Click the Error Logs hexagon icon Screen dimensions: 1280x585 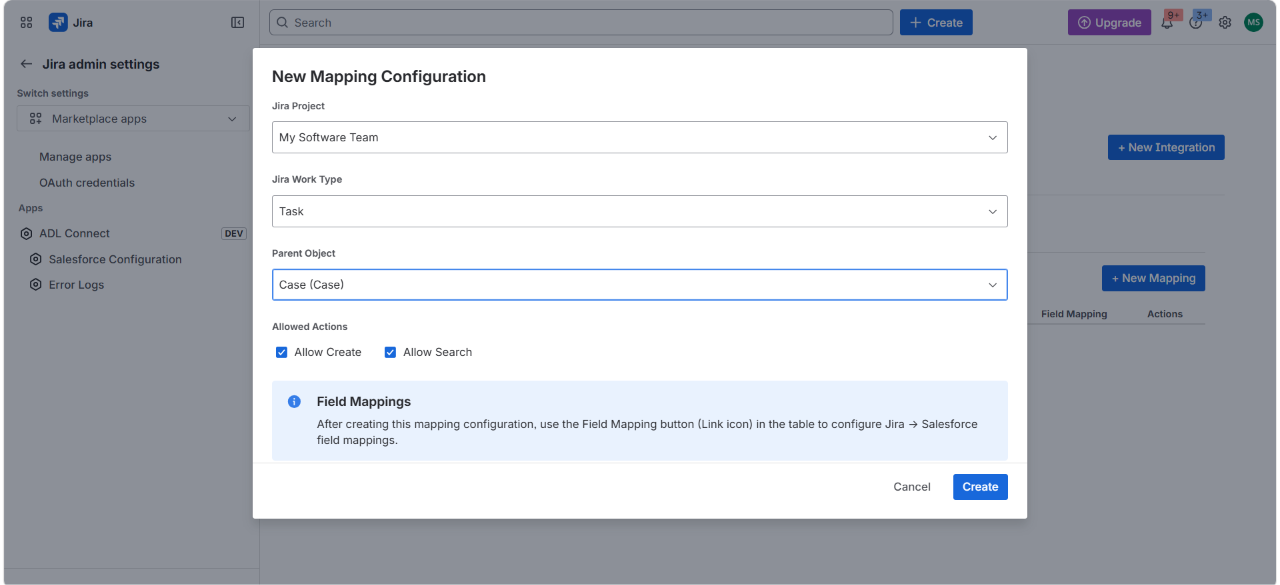pyautogui.click(x=36, y=285)
